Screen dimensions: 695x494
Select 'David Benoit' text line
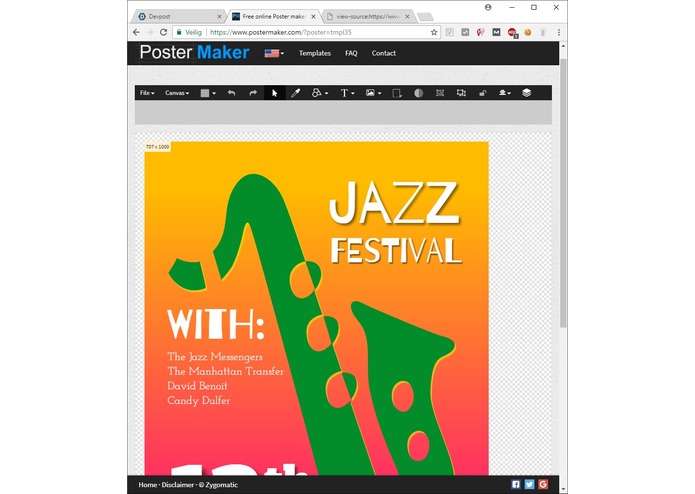click(x=197, y=386)
